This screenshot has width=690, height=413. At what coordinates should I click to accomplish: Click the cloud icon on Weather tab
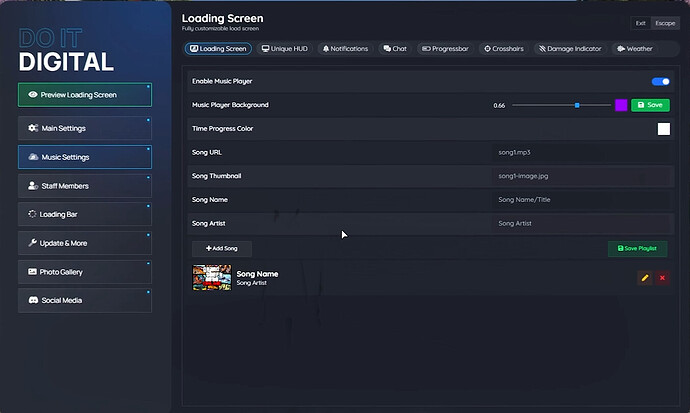pyautogui.click(x=621, y=49)
